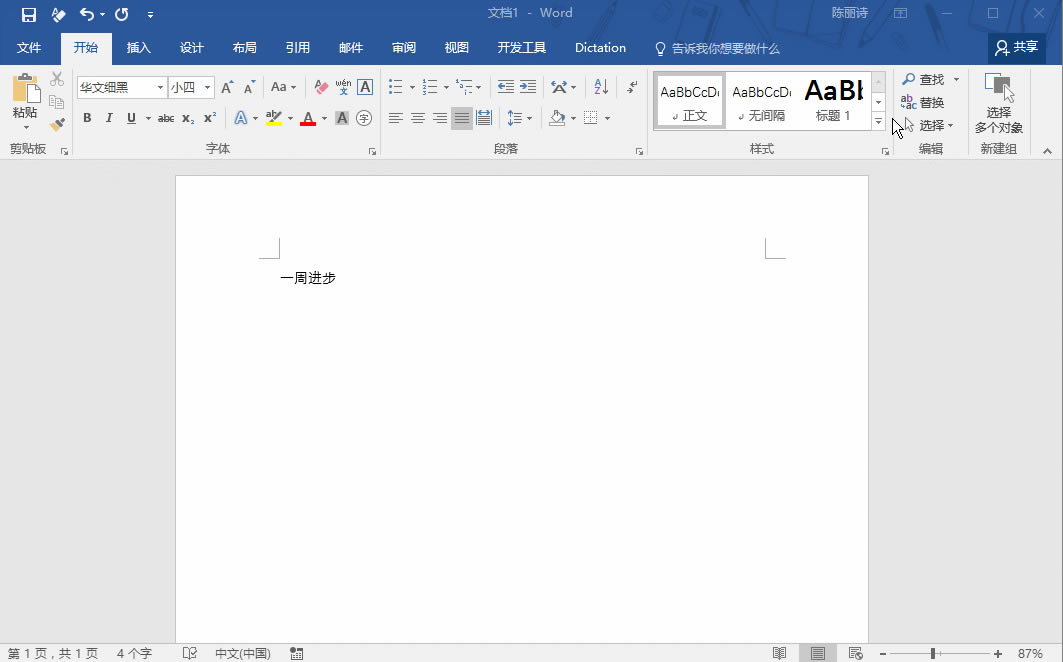Expand the bullet list options arrow
The image size is (1063, 662).
[x=412, y=87]
